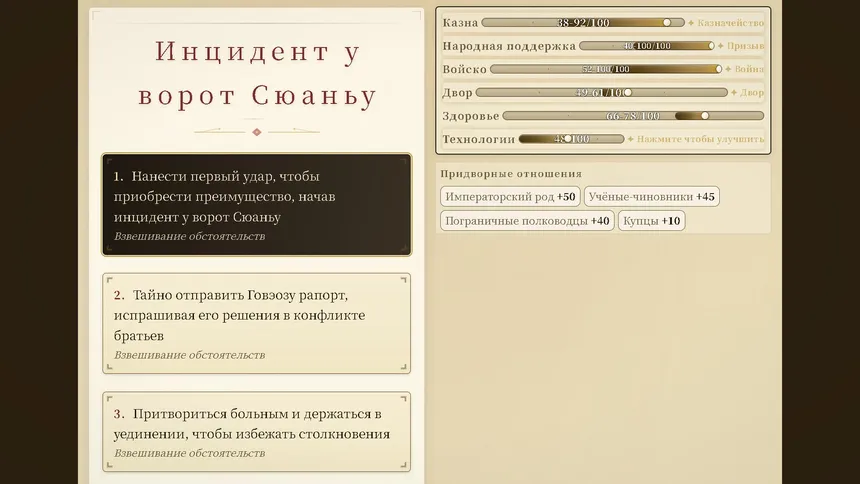
Task: Click the star icon before Нажмите чтобы улучшить
Action: [x=631, y=139]
